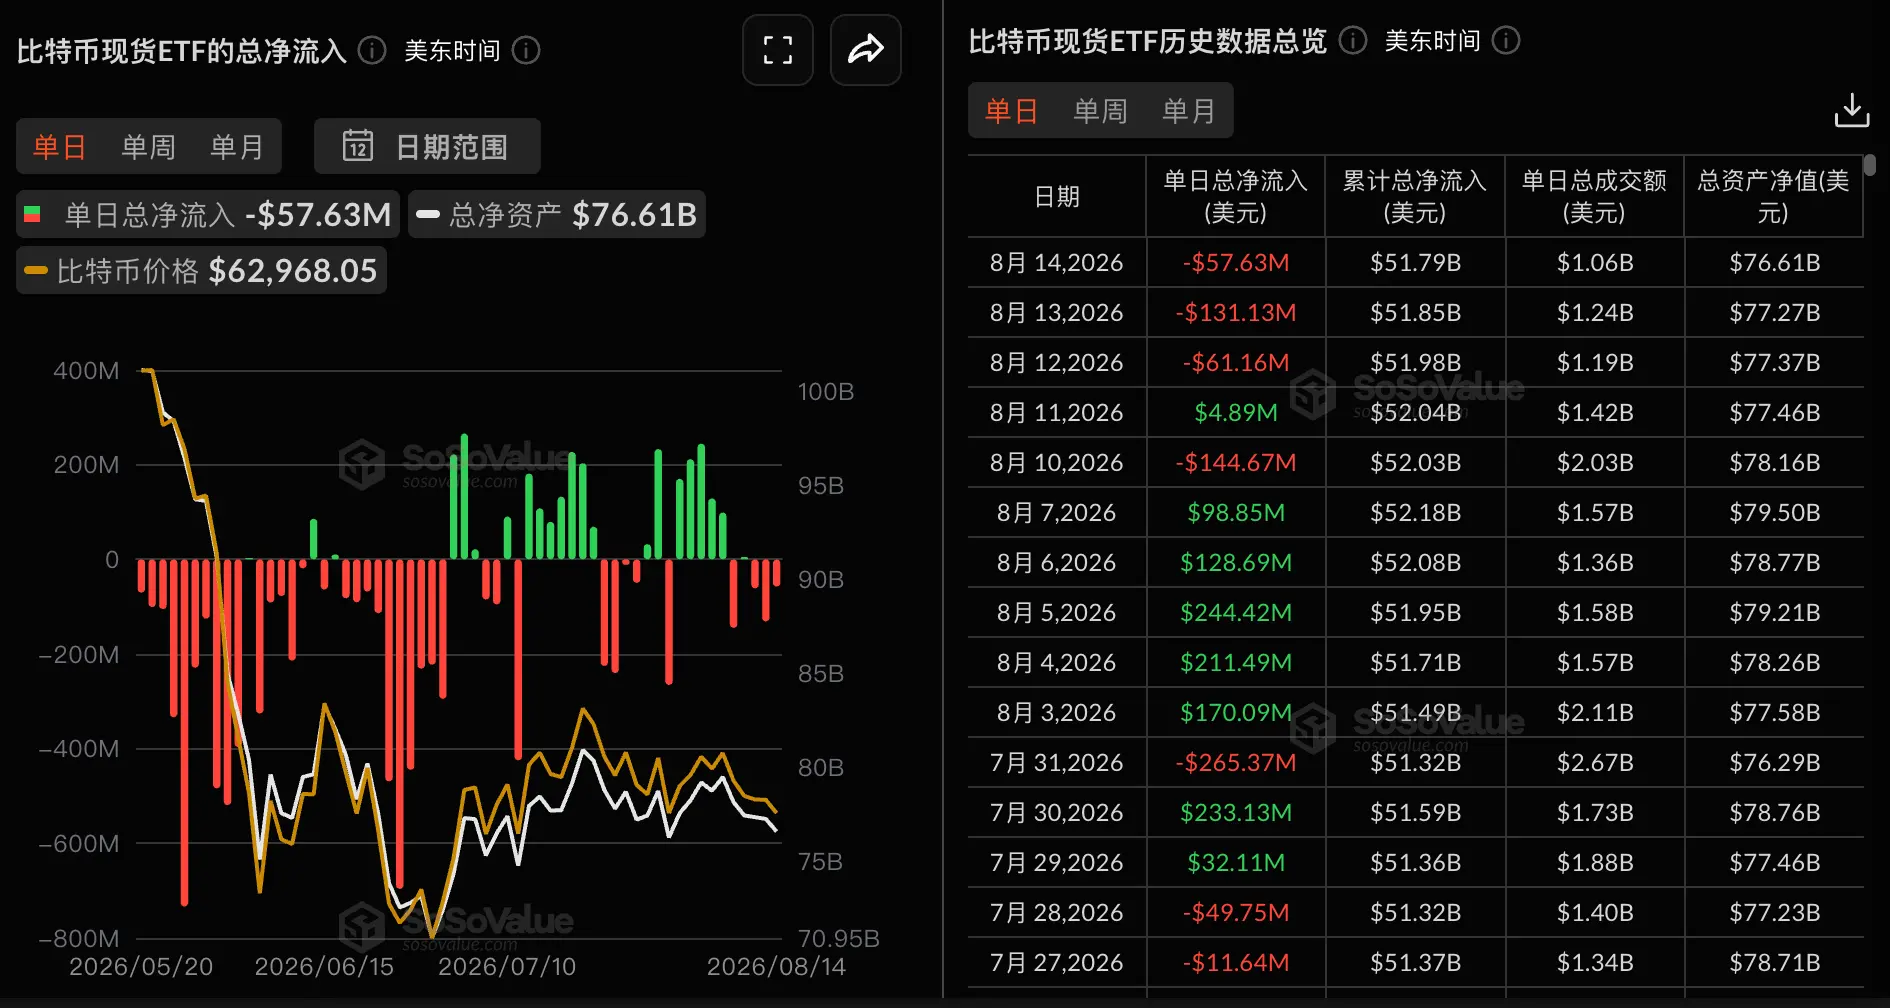1890x1008 pixels.
Task: Click the $2.67B trading volume cell
Action: pos(1595,762)
